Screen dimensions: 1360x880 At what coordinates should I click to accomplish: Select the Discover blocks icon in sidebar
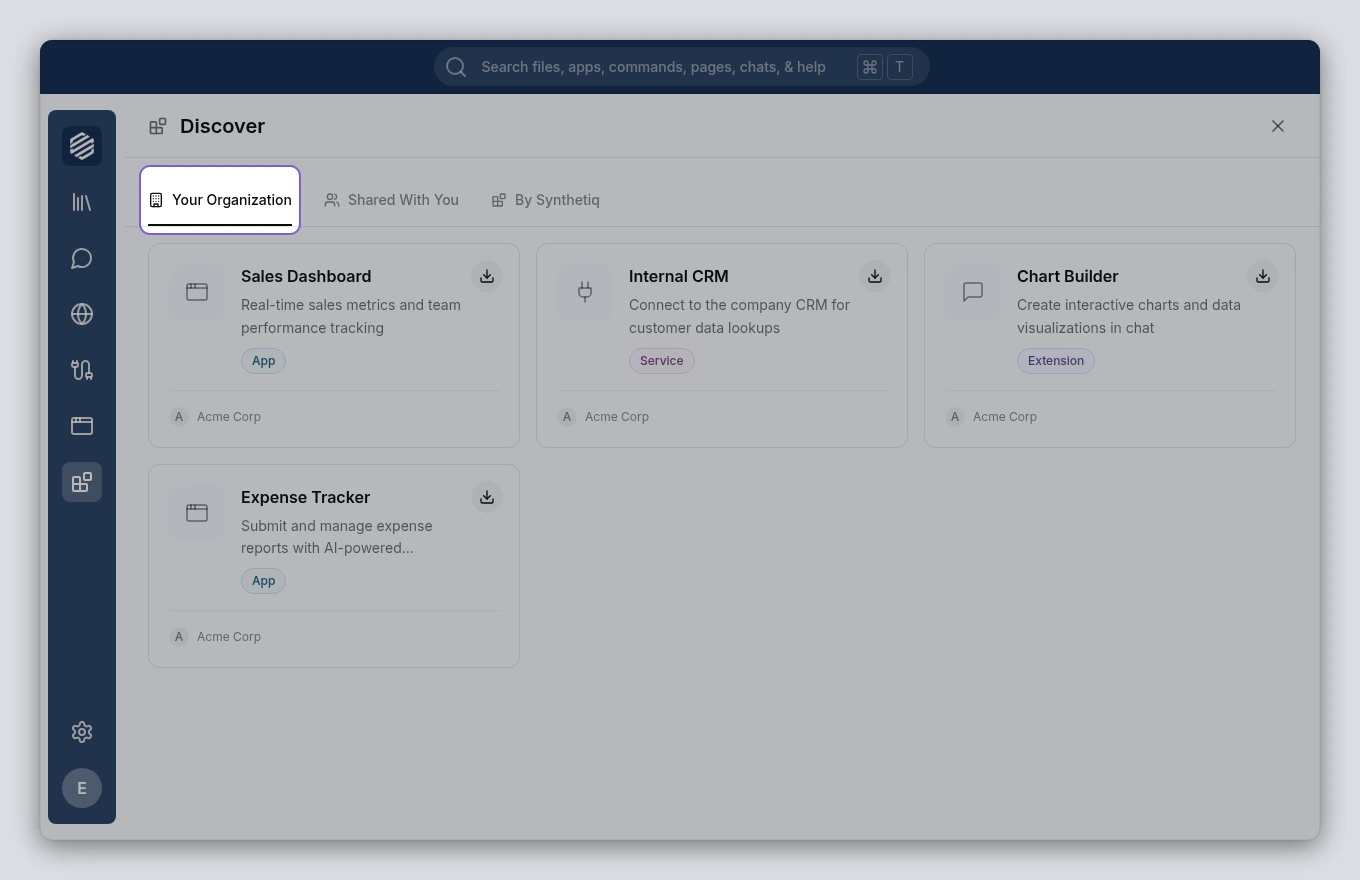[x=82, y=482]
